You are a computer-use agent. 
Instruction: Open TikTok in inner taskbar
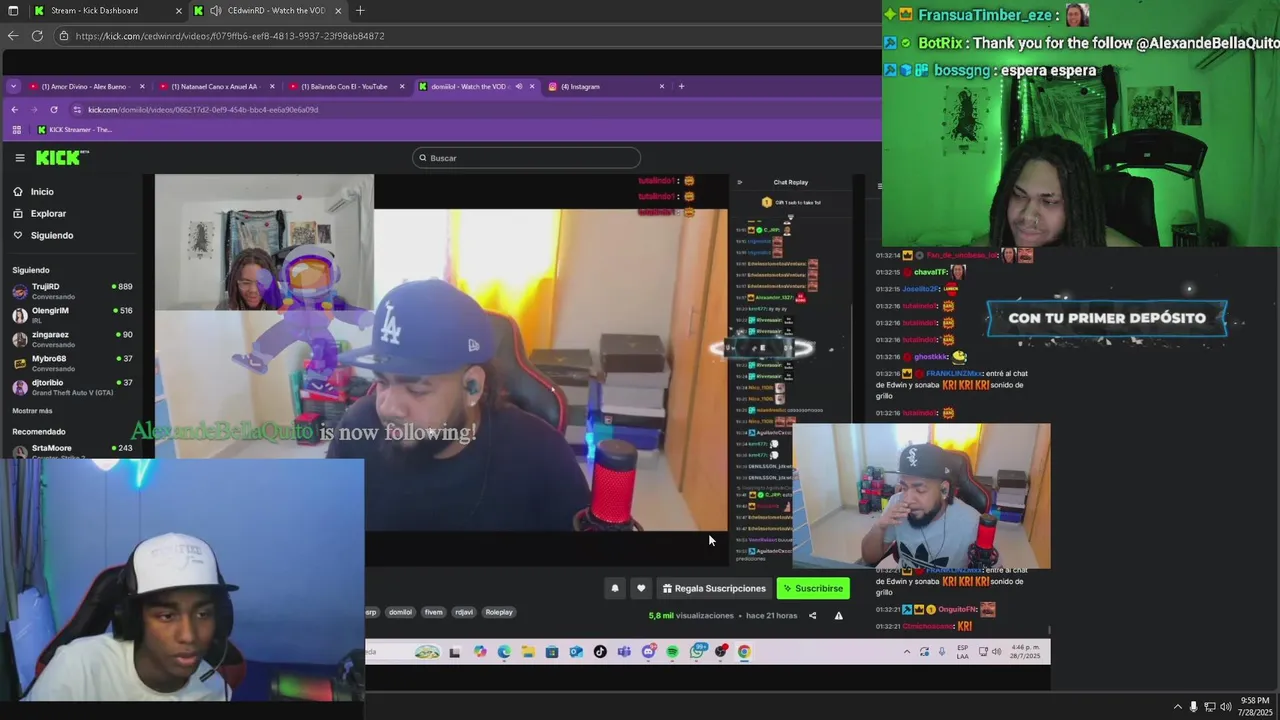pos(600,652)
